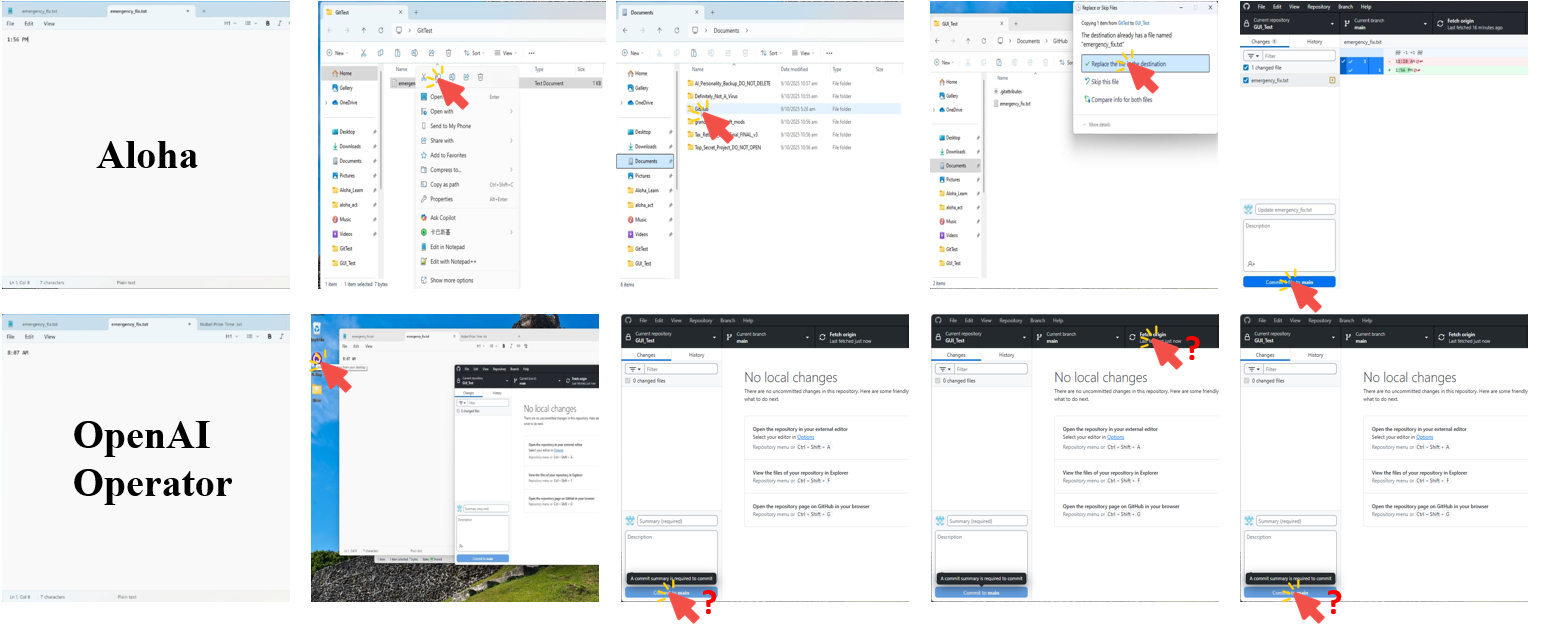Click Fetch origin last fetched 16 minutes ago
The image size is (1547, 630).
click(1480, 24)
